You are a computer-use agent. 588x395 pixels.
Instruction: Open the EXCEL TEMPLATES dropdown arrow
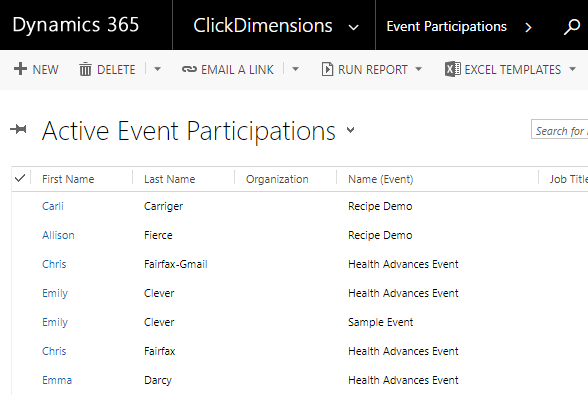pos(572,69)
